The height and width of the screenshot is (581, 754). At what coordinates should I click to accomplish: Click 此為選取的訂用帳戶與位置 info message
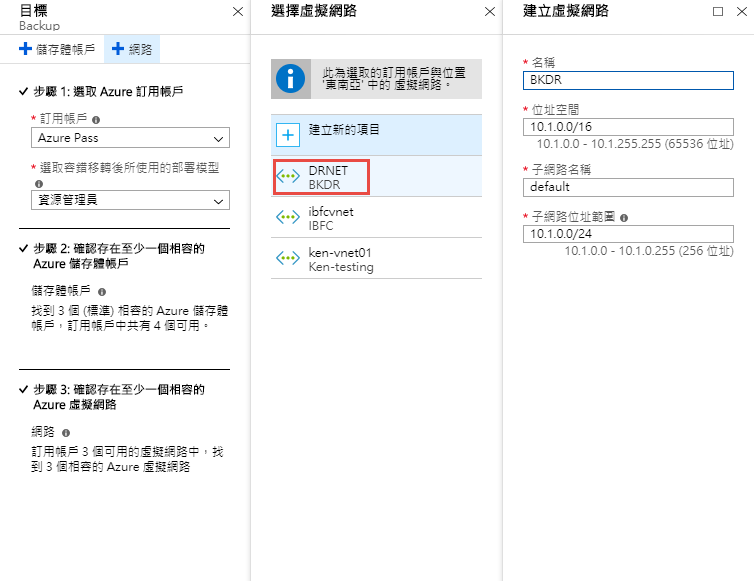[x=394, y=79]
